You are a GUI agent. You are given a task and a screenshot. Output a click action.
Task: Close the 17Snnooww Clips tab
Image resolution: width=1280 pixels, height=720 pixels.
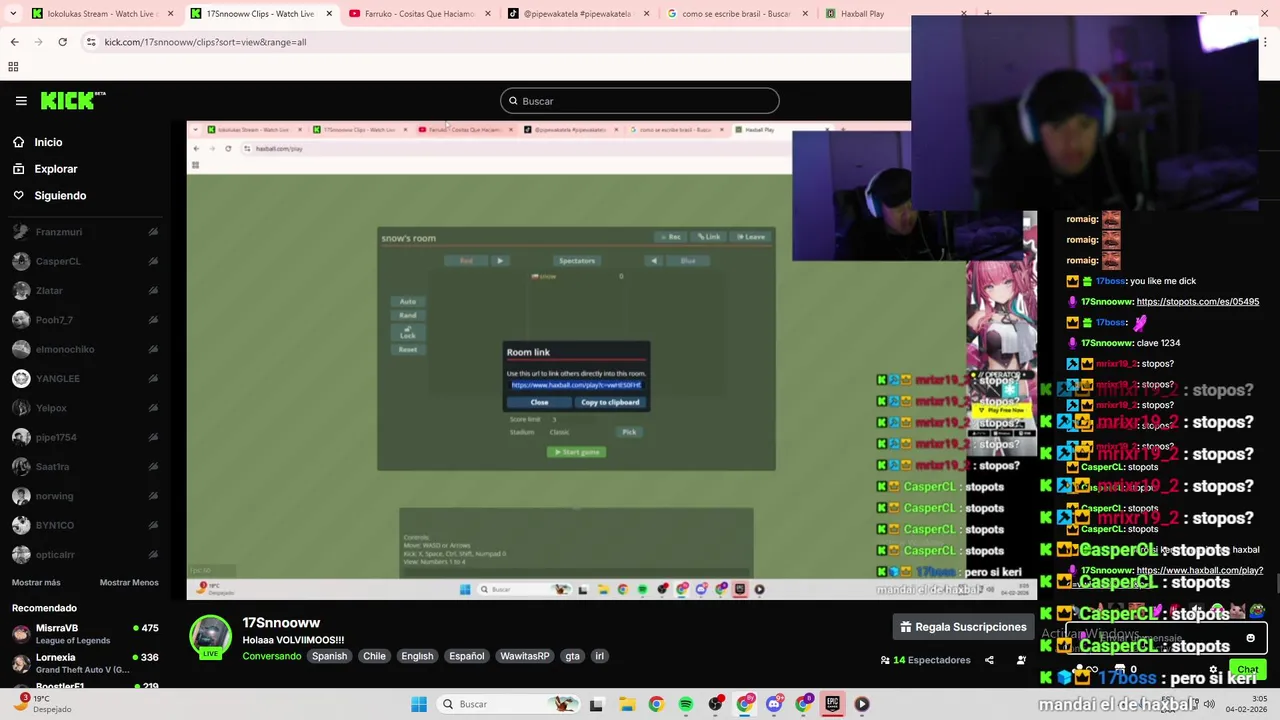tap(329, 14)
